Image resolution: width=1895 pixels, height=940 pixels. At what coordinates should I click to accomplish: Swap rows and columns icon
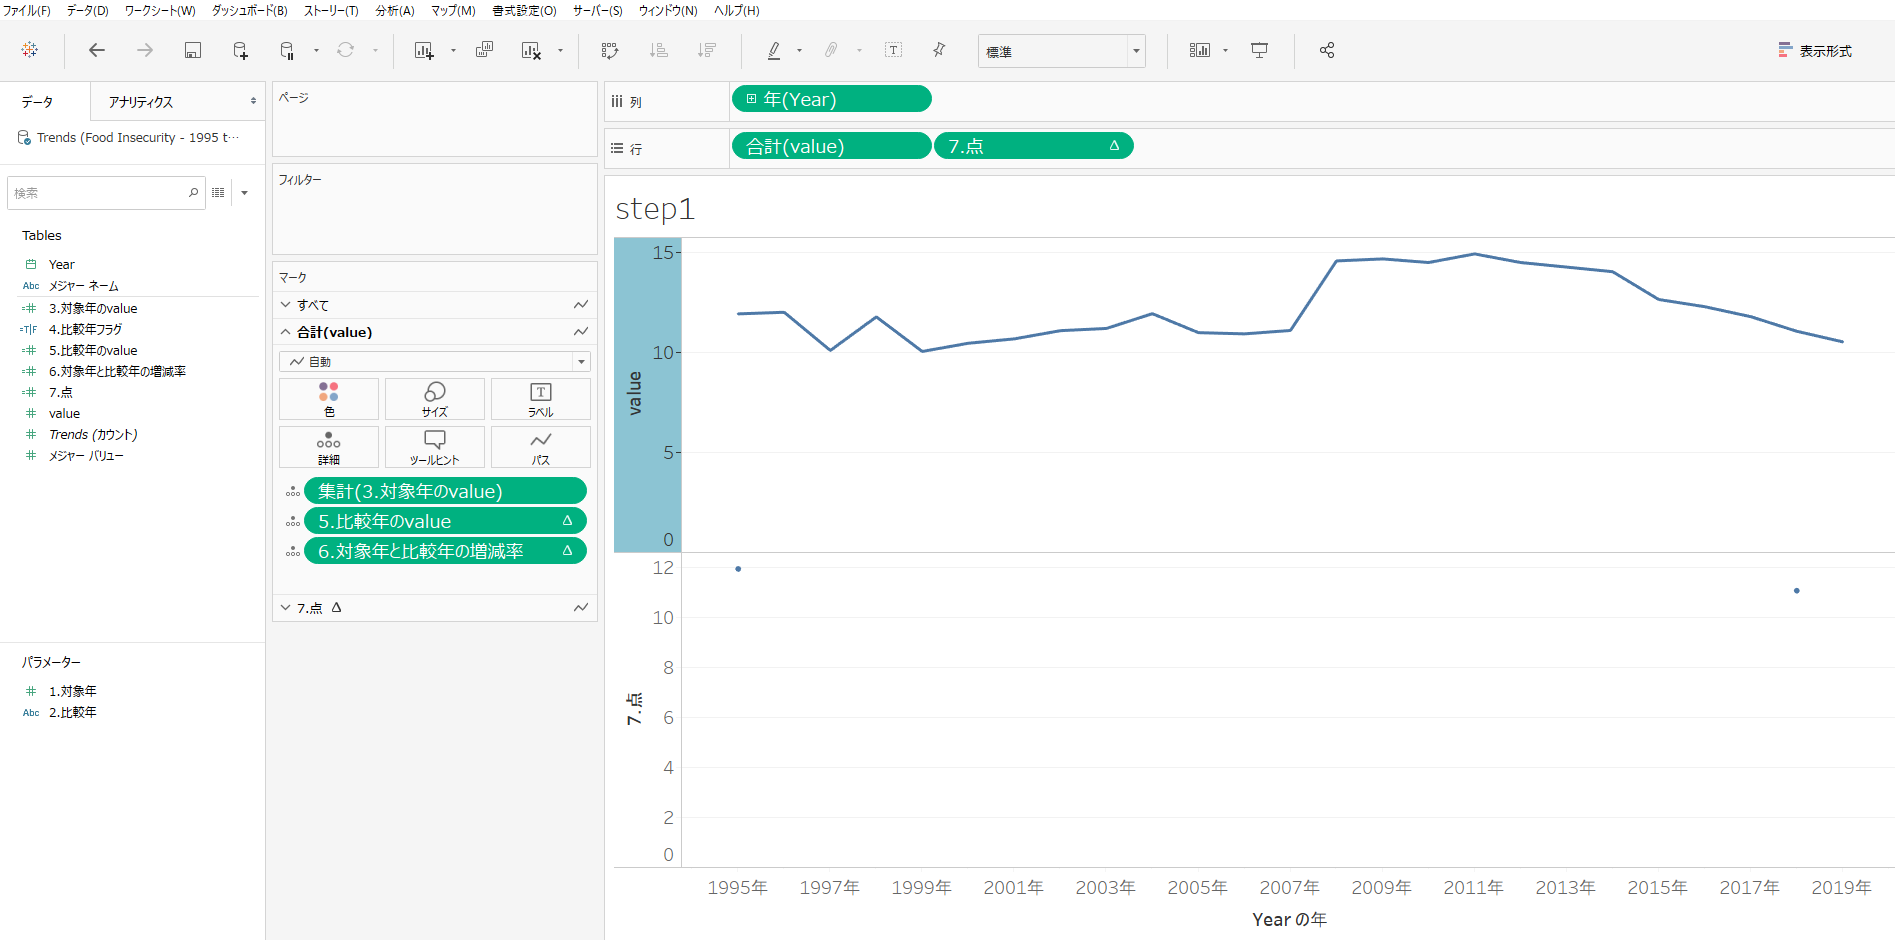coord(610,50)
